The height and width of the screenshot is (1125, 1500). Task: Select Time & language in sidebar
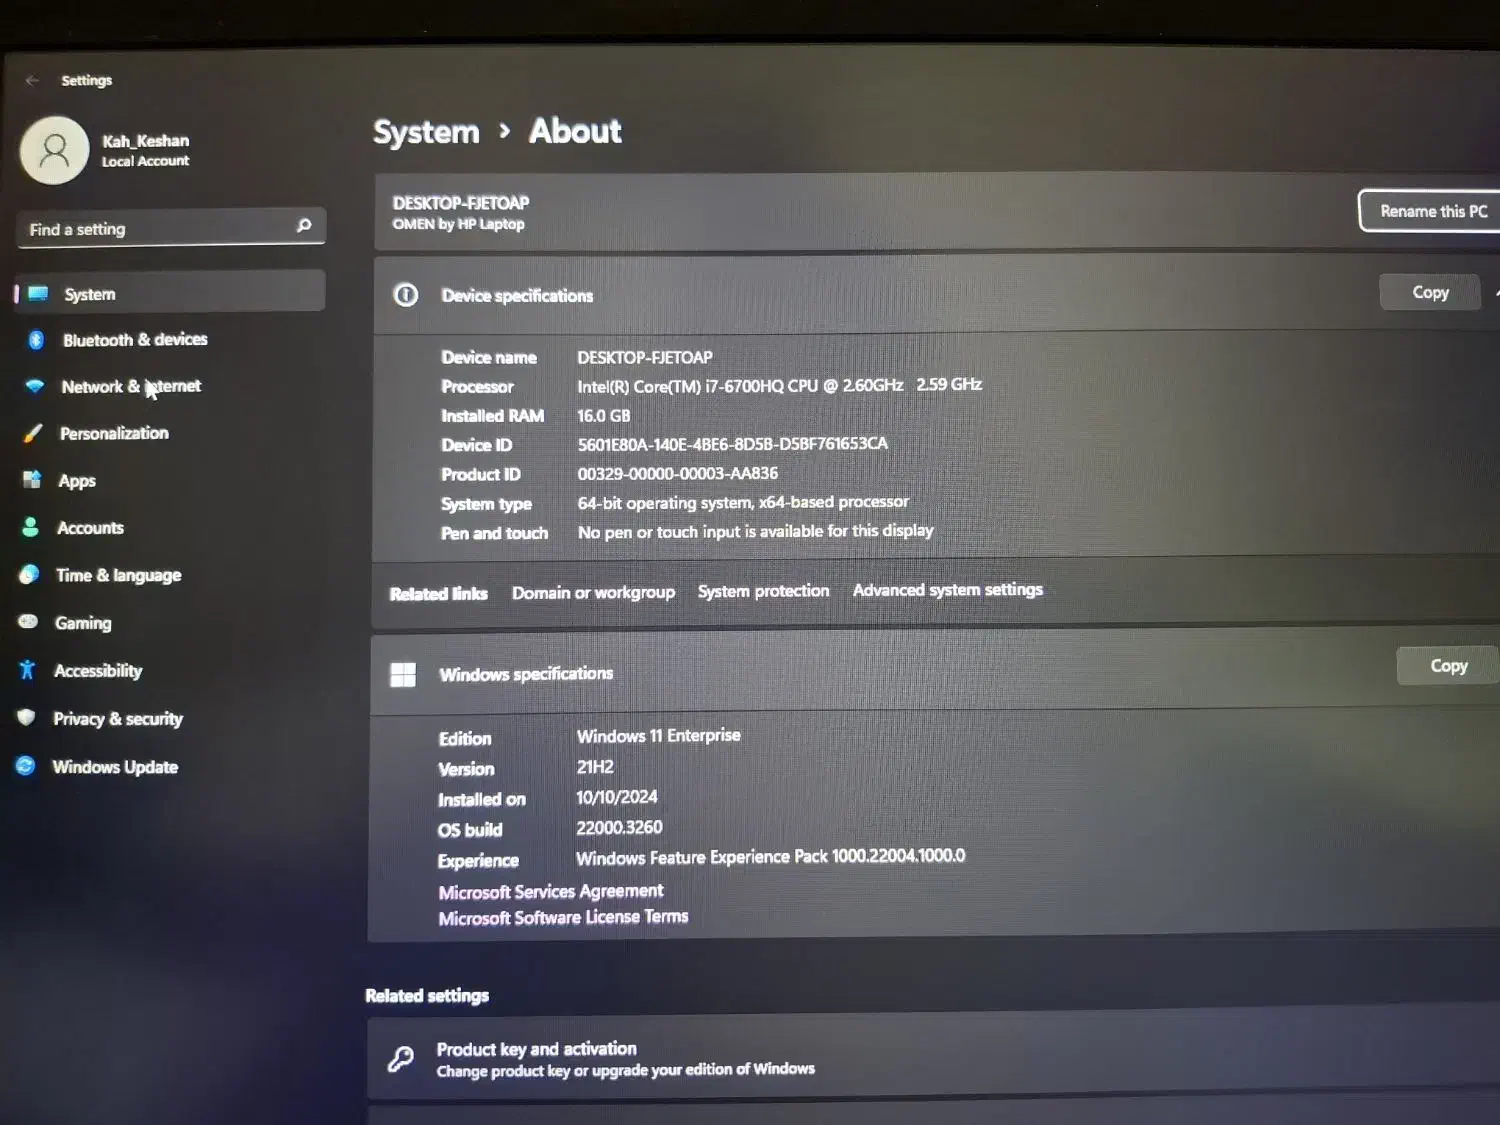(x=118, y=575)
